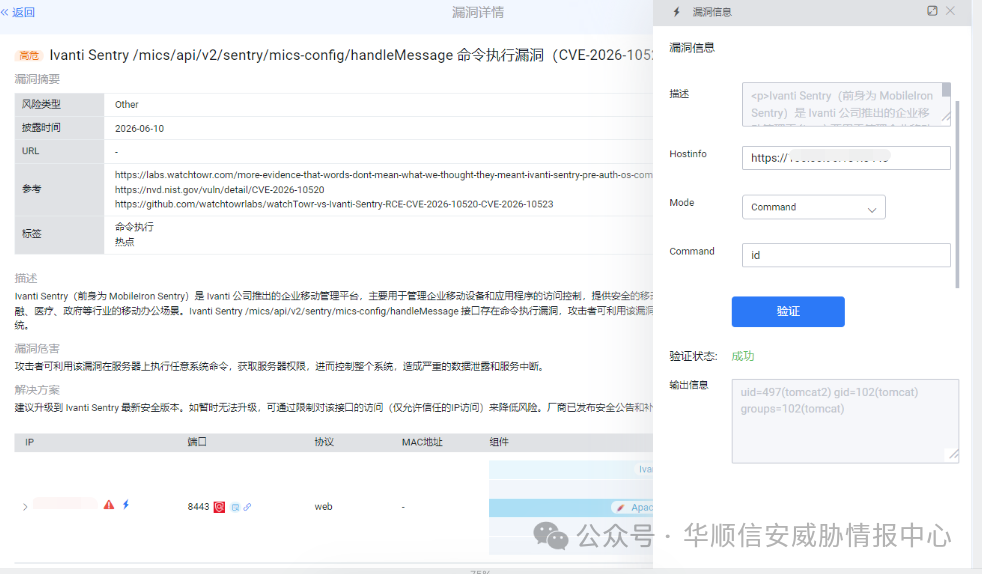Click the 输出信息 output text area

pyautogui.click(x=845, y=421)
